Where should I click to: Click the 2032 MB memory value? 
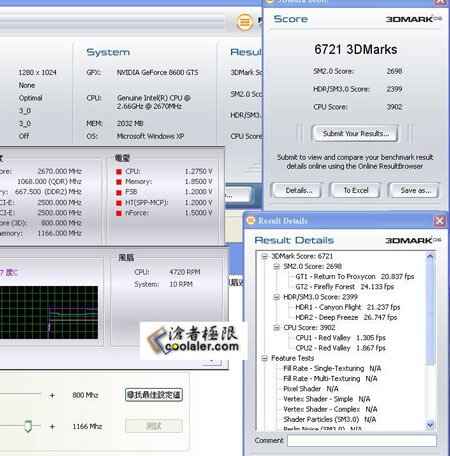click(x=130, y=123)
